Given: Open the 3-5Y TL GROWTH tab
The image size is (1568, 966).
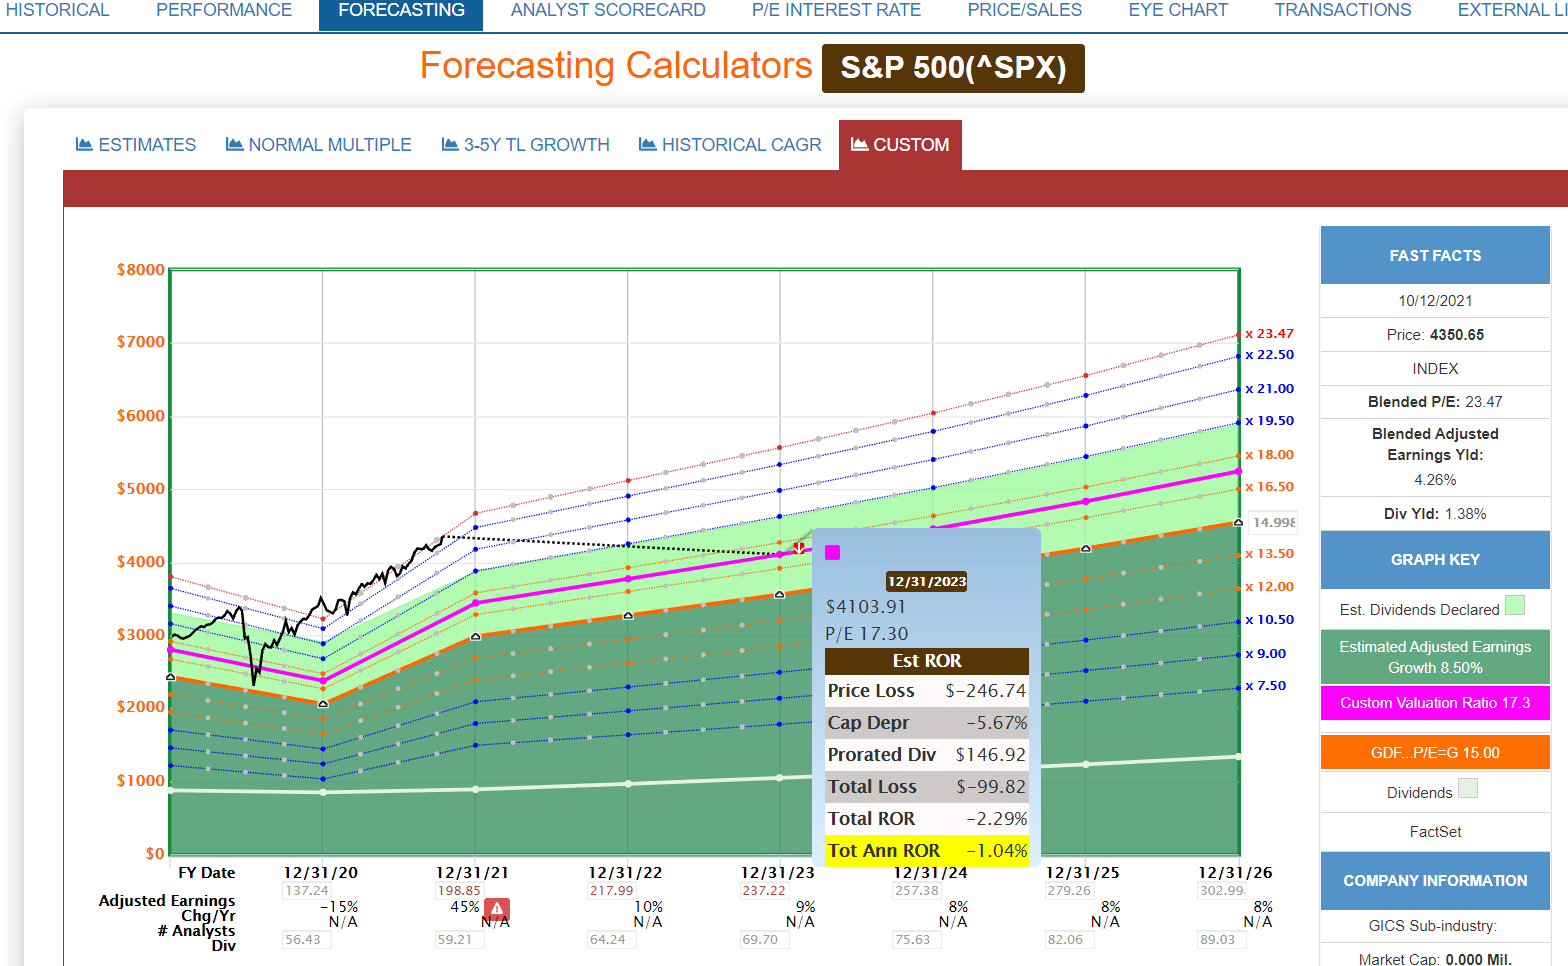Looking at the screenshot, I should (526, 145).
